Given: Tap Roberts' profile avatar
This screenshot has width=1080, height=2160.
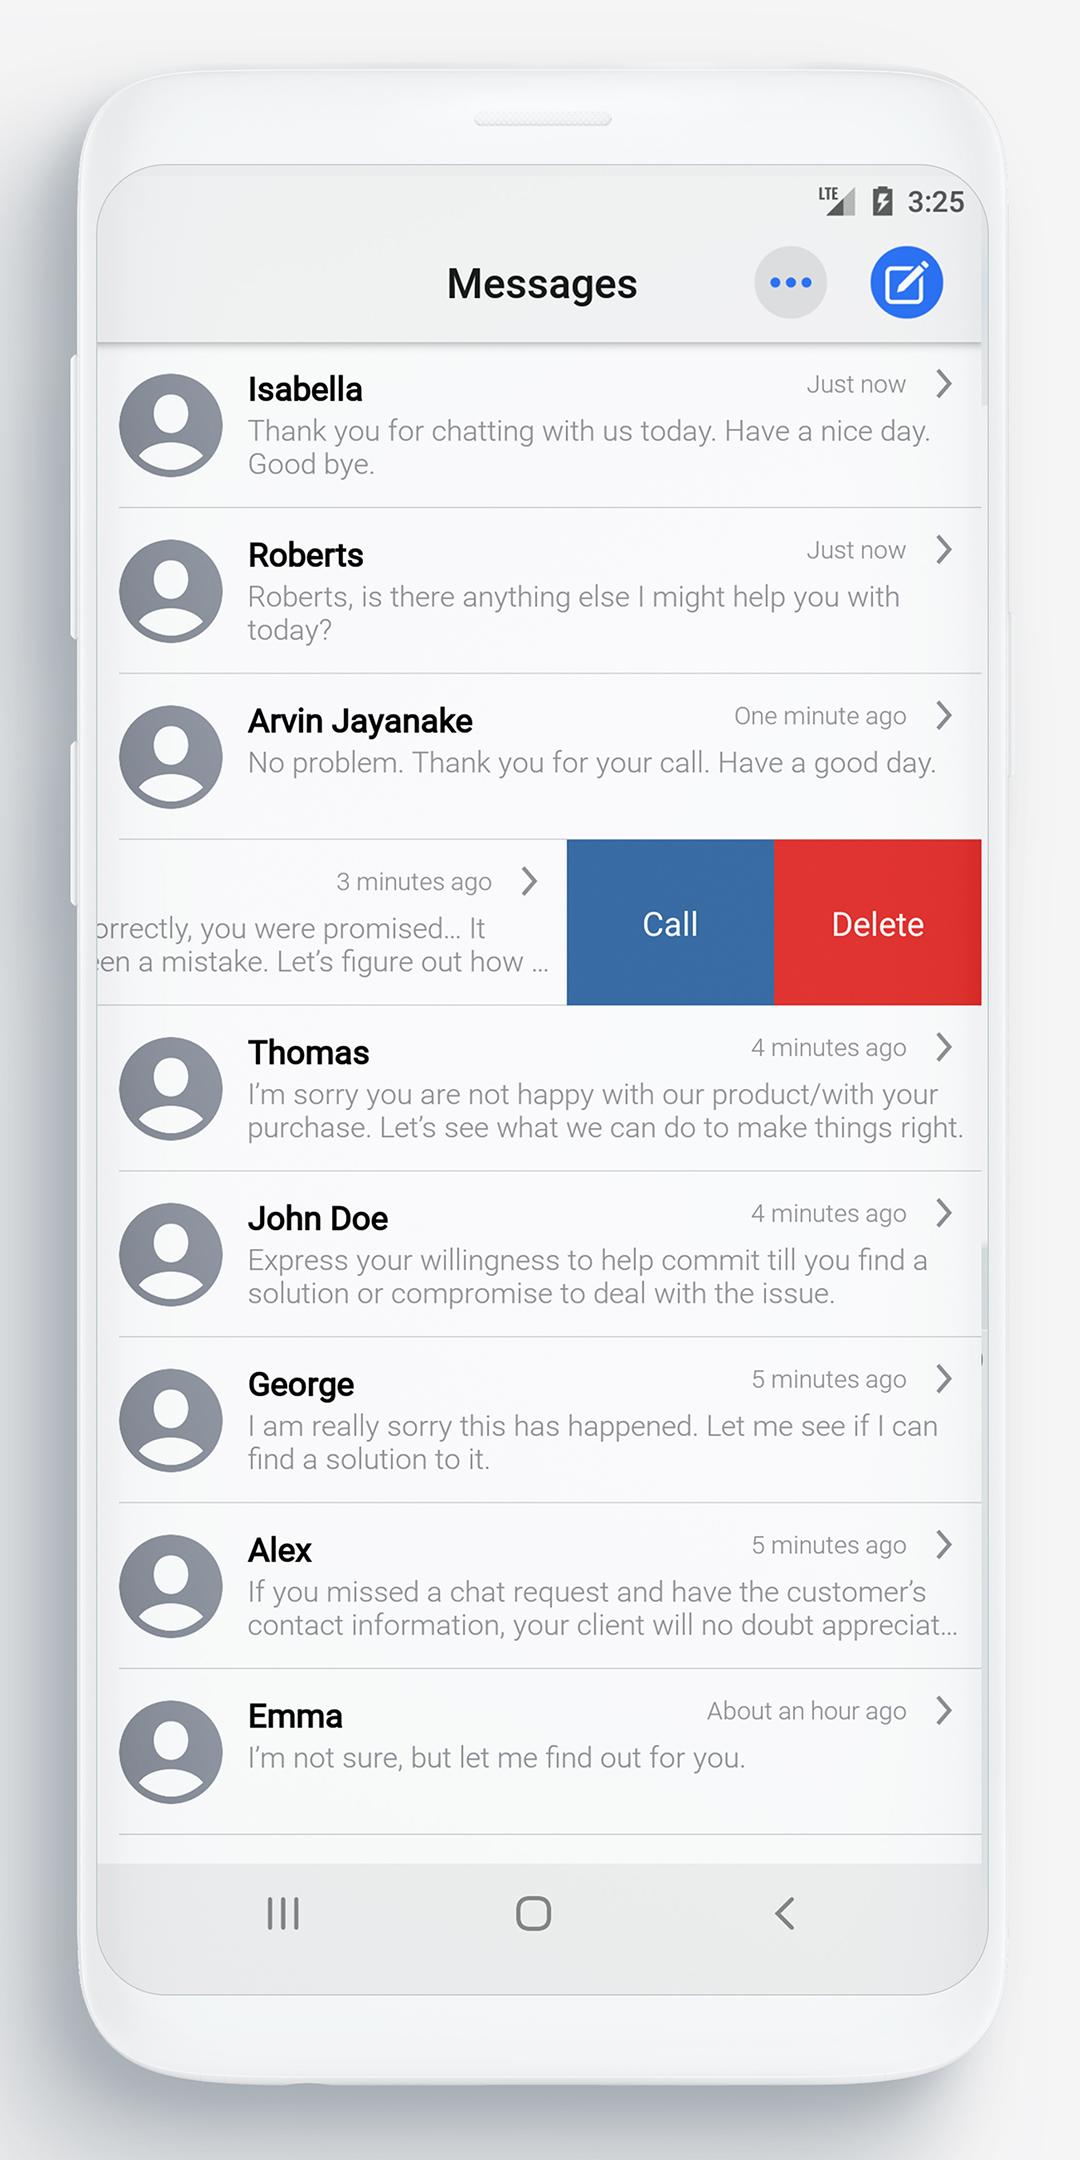Looking at the screenshot, I should coord(171,591).
